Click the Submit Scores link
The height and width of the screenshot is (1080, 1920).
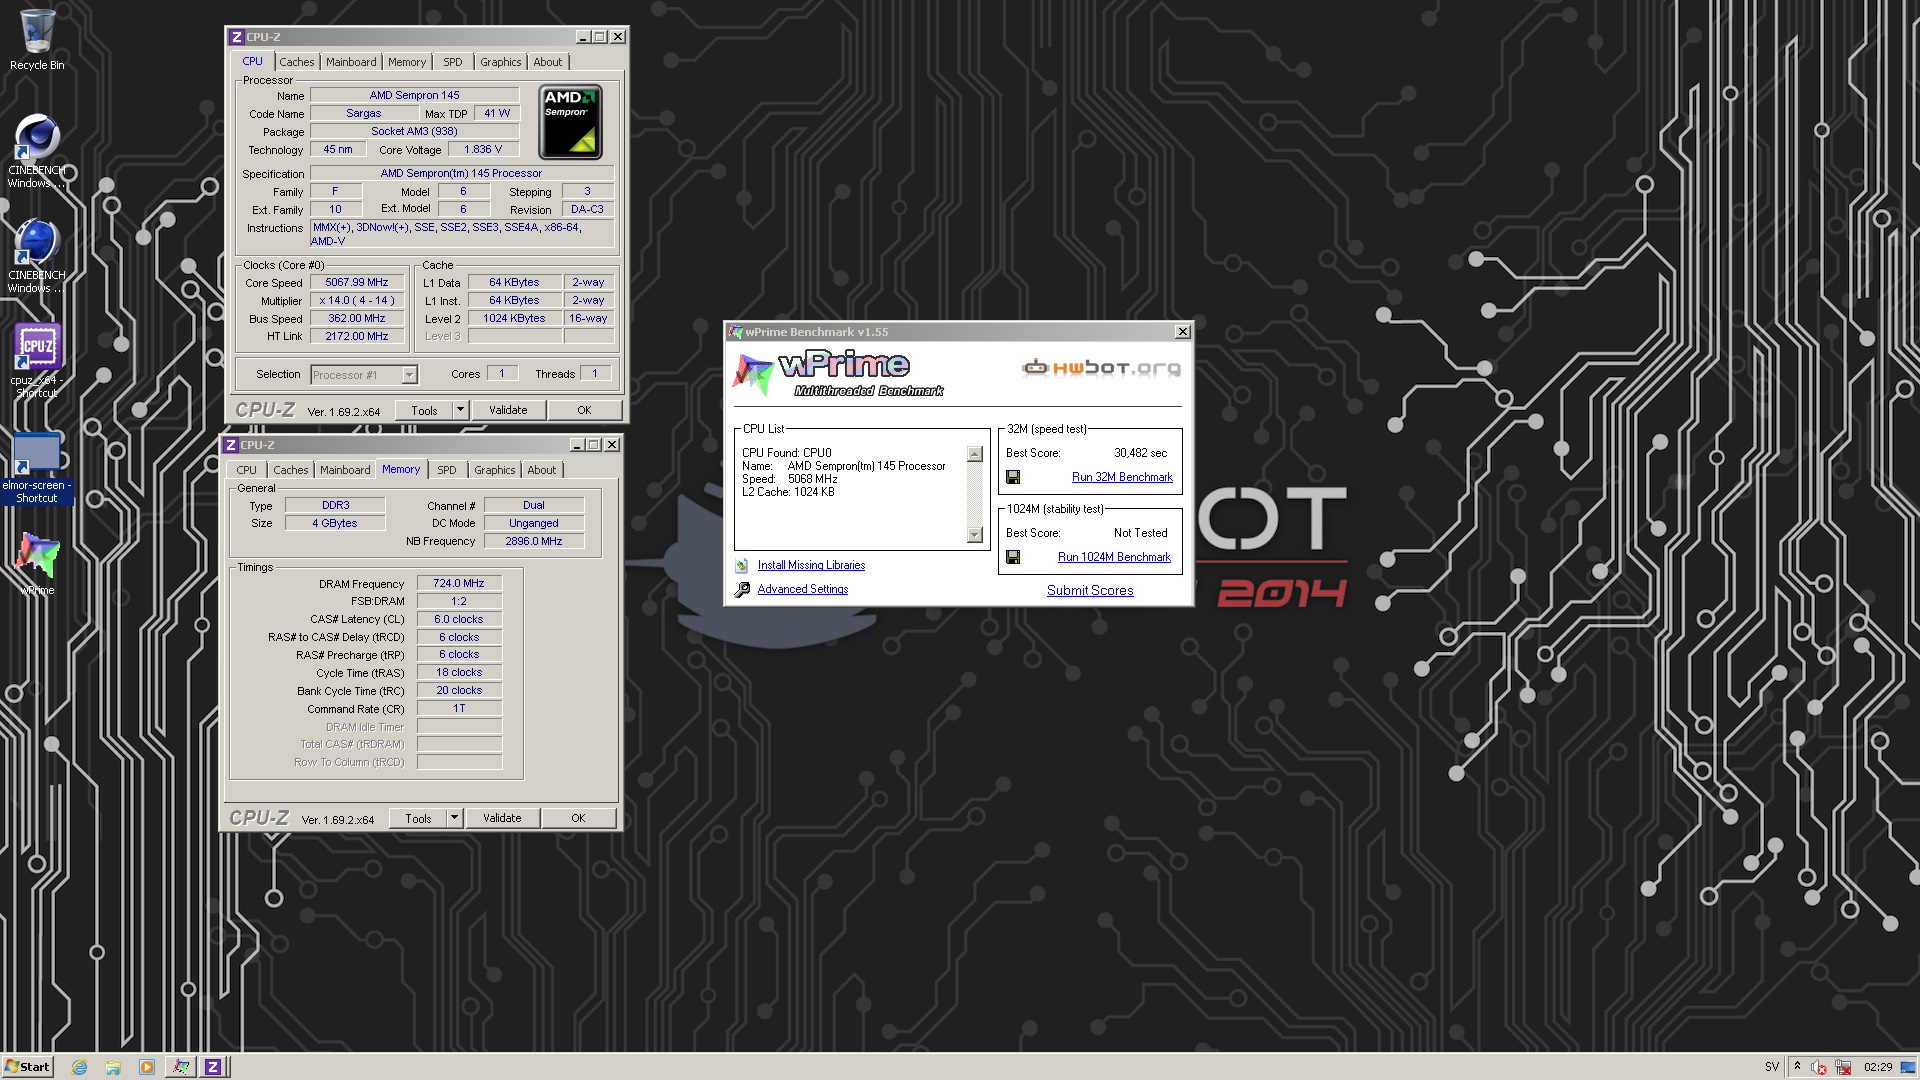1090,590
